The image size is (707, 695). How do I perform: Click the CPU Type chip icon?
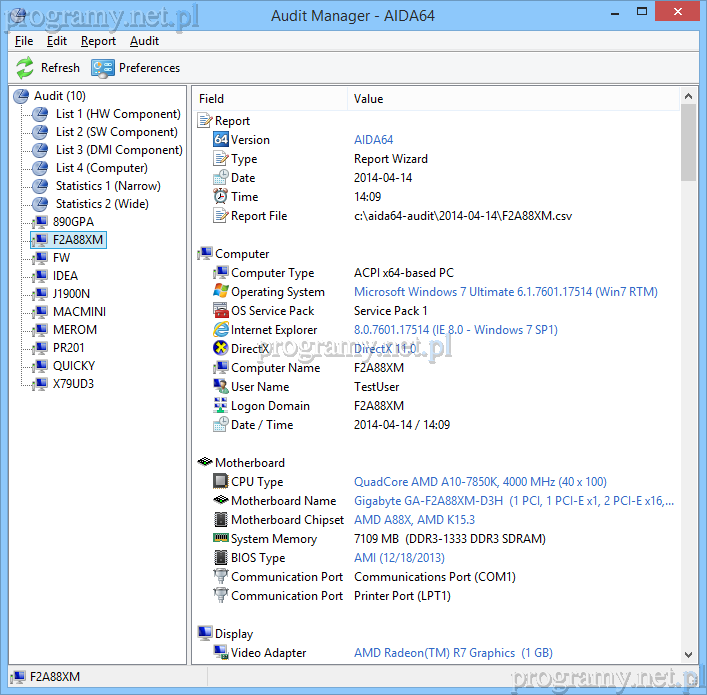coord(221,482)
